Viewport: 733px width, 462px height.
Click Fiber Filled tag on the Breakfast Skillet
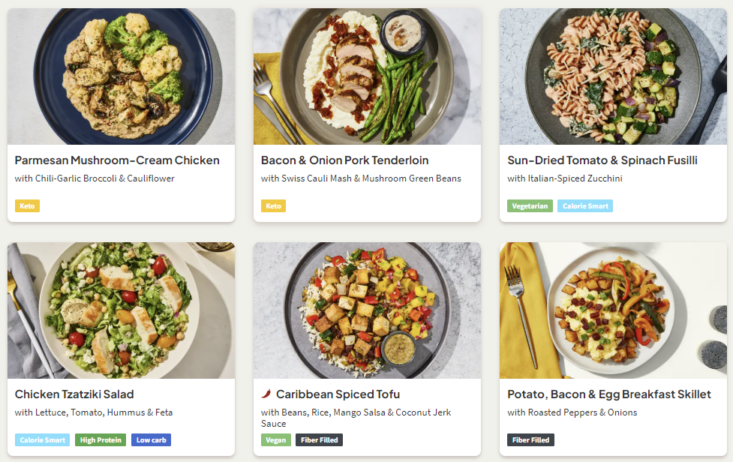coord(530,440)
